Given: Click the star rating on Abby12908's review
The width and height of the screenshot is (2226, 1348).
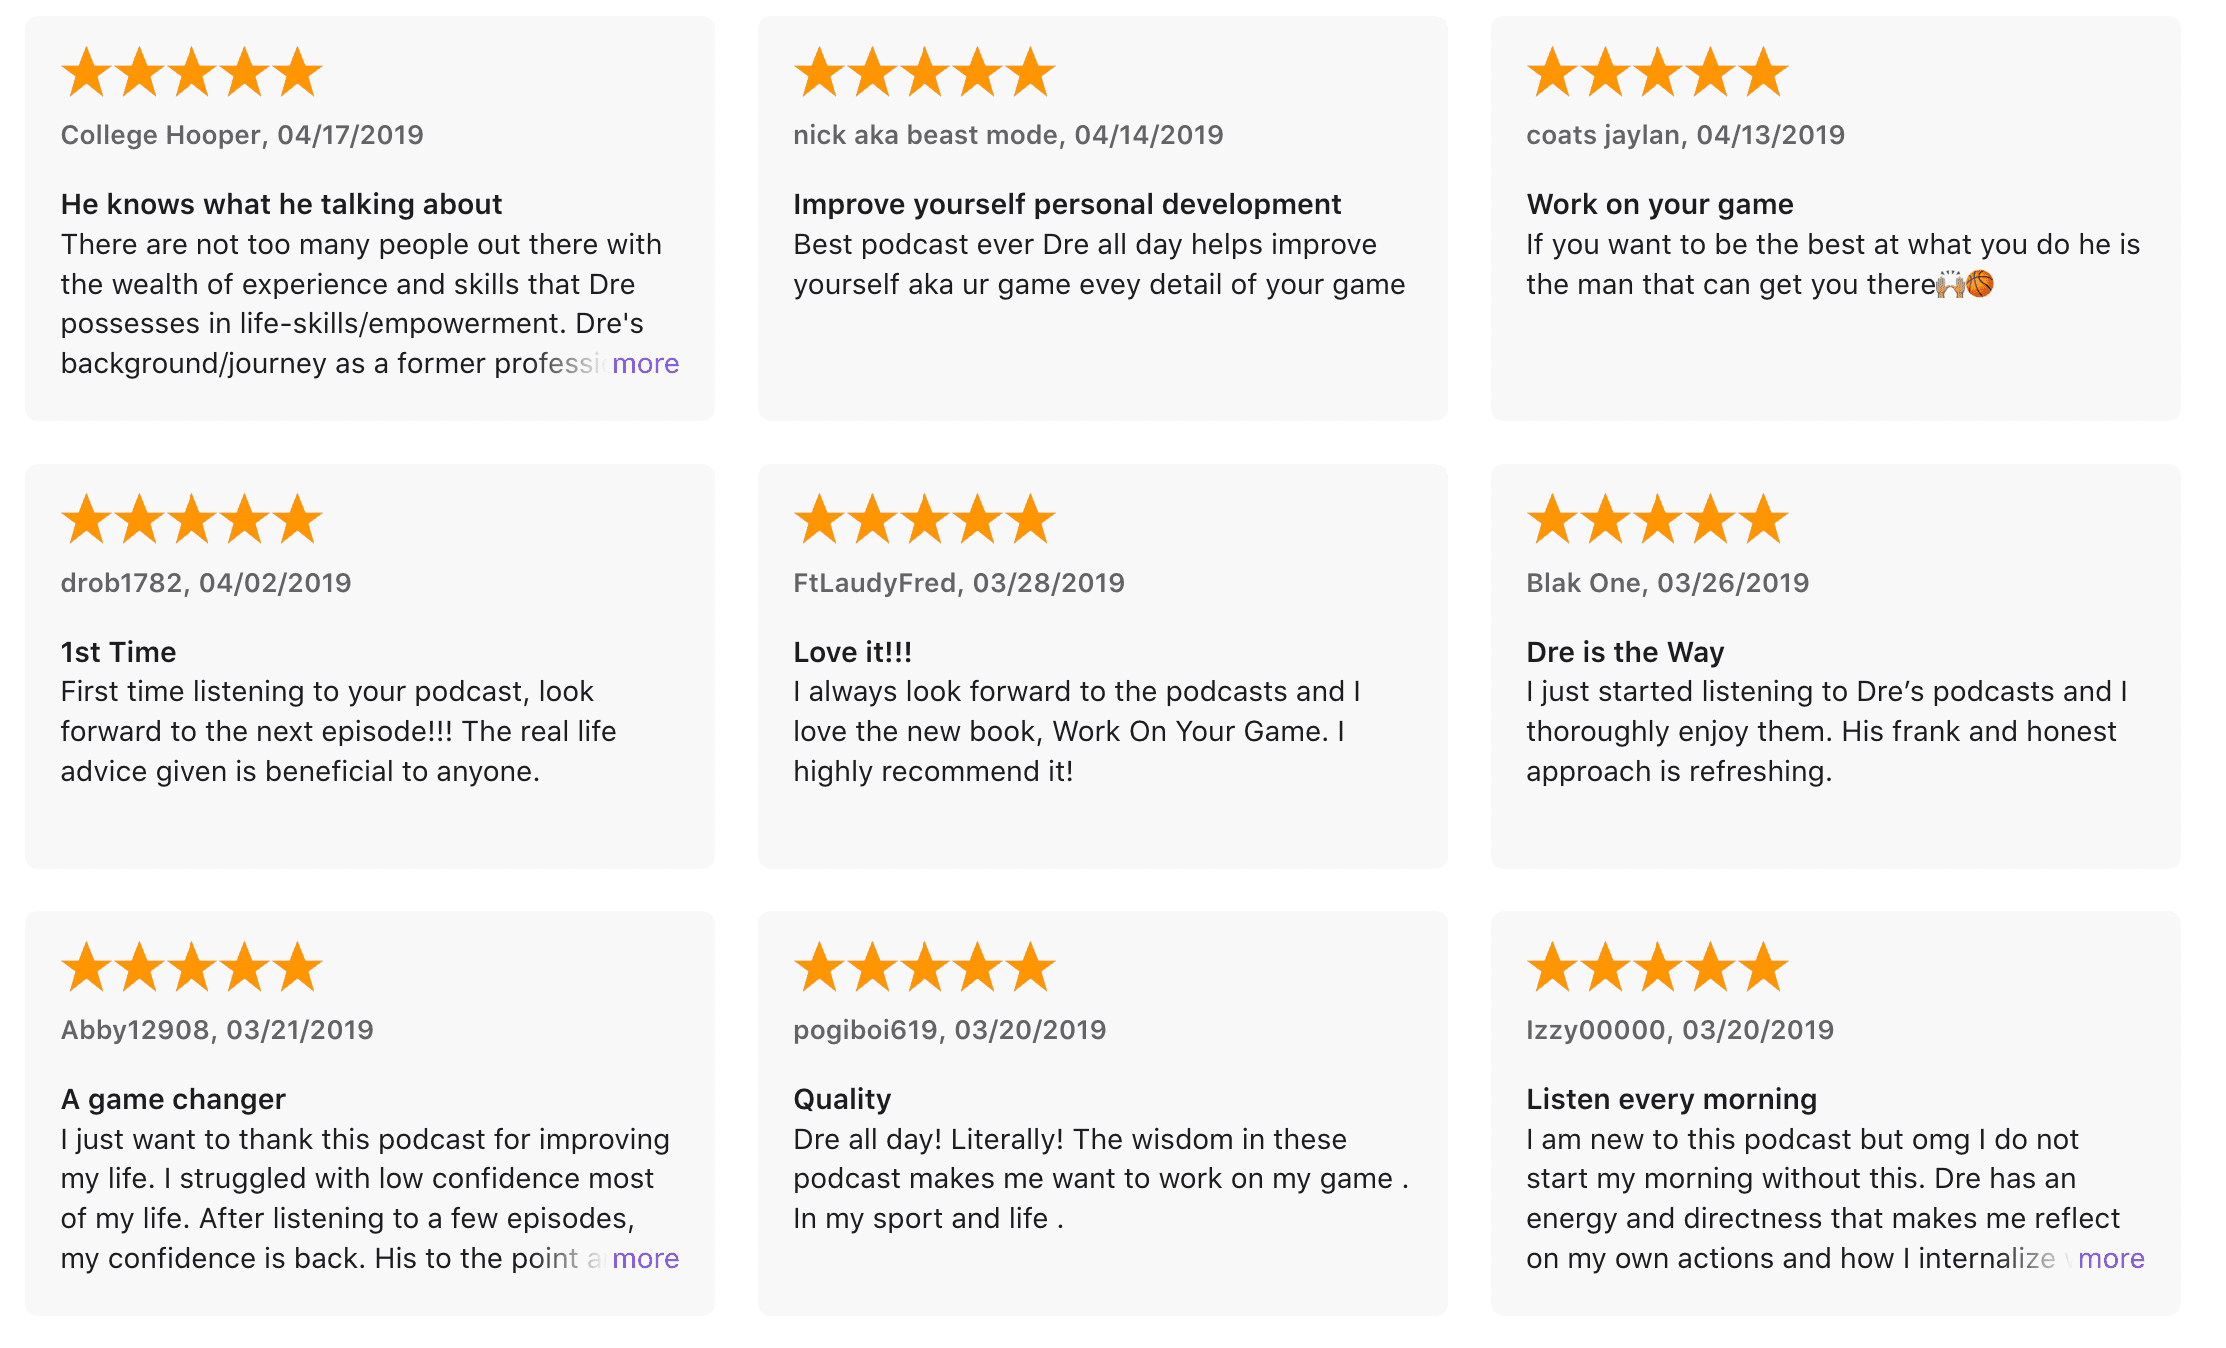Looking at the screenshot, I should coord(191,967).
